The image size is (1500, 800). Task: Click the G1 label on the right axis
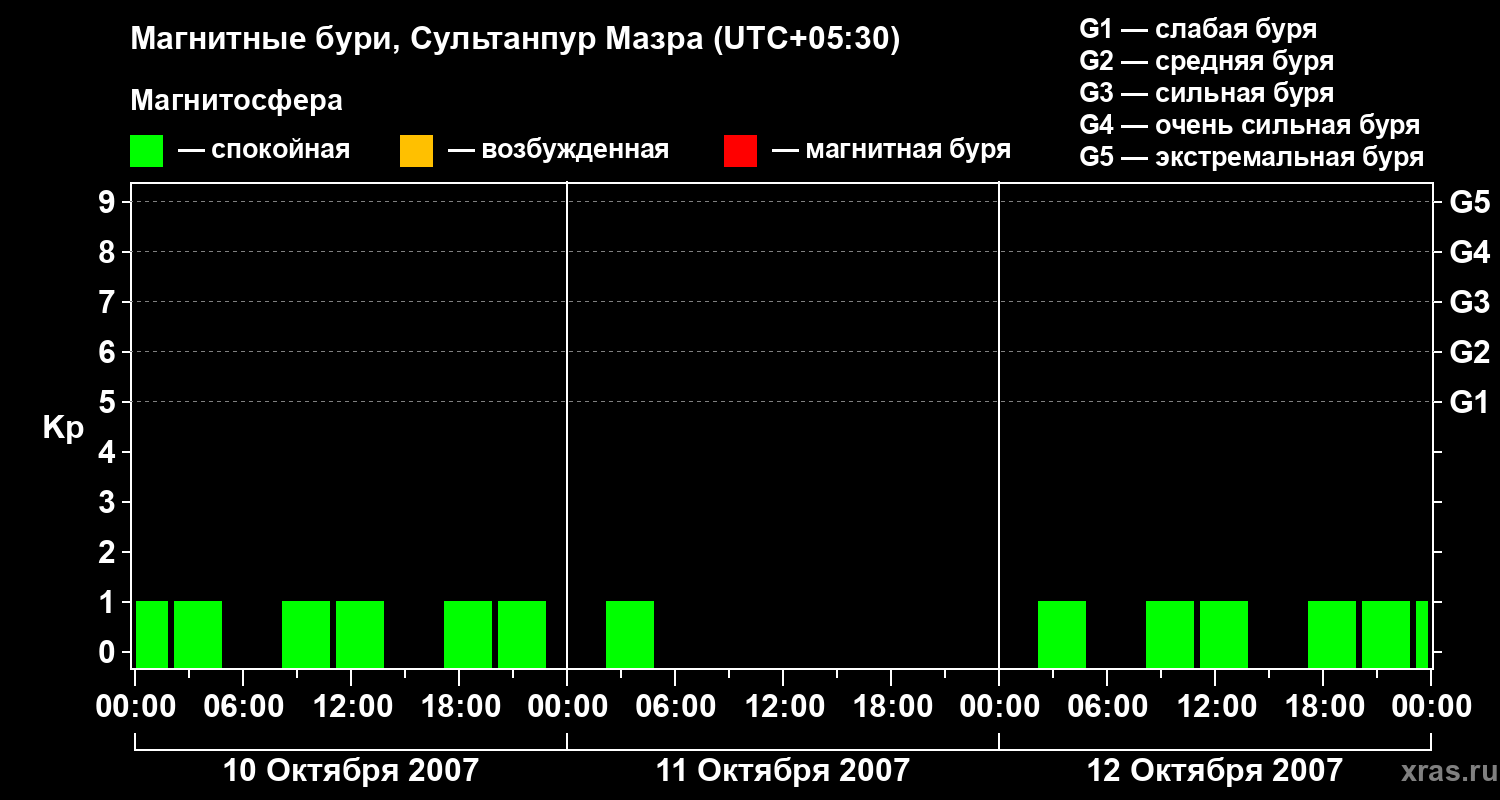(x=1469, y=403)
